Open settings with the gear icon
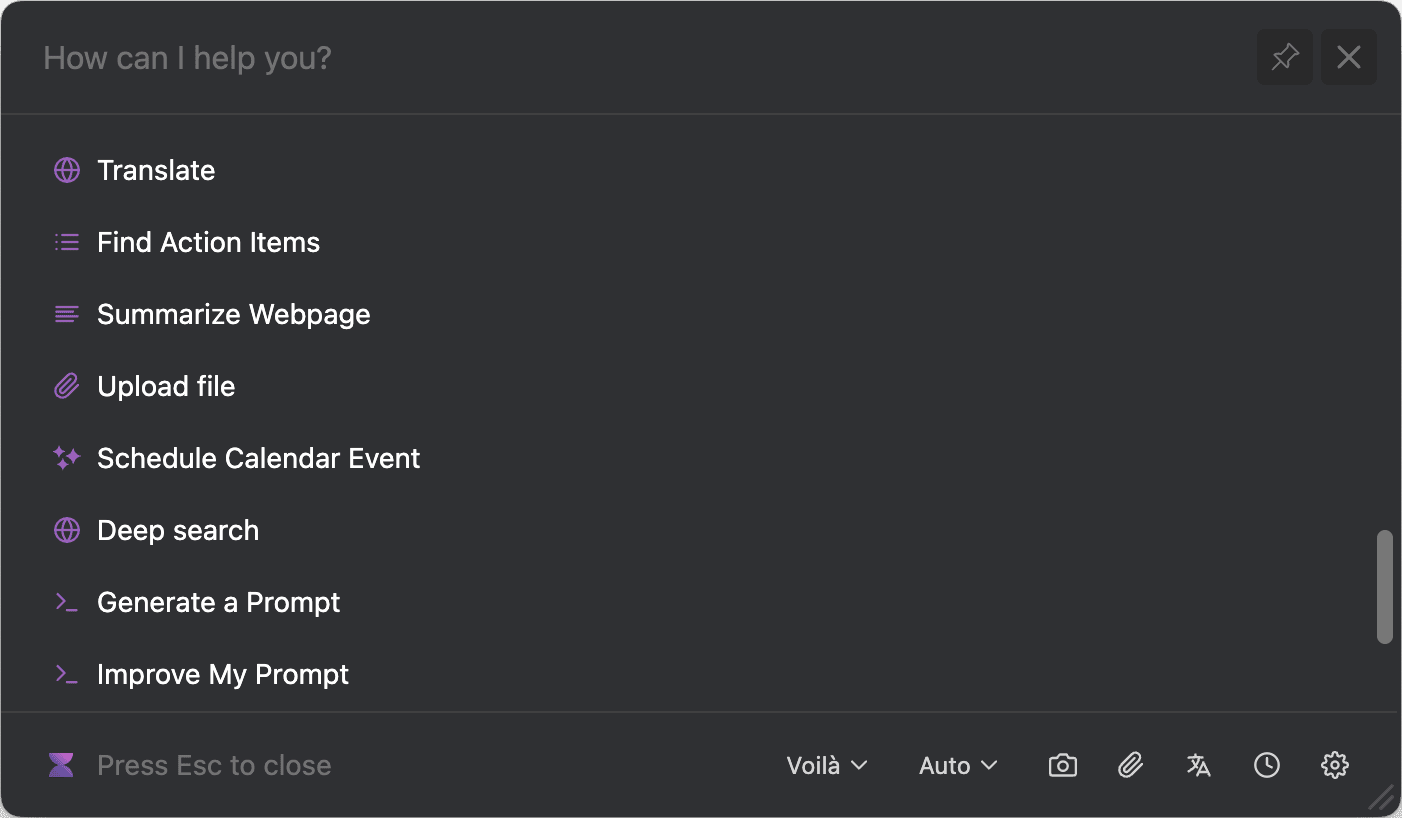This screenshot has width=1402, height=818. tap(1334, 765)
